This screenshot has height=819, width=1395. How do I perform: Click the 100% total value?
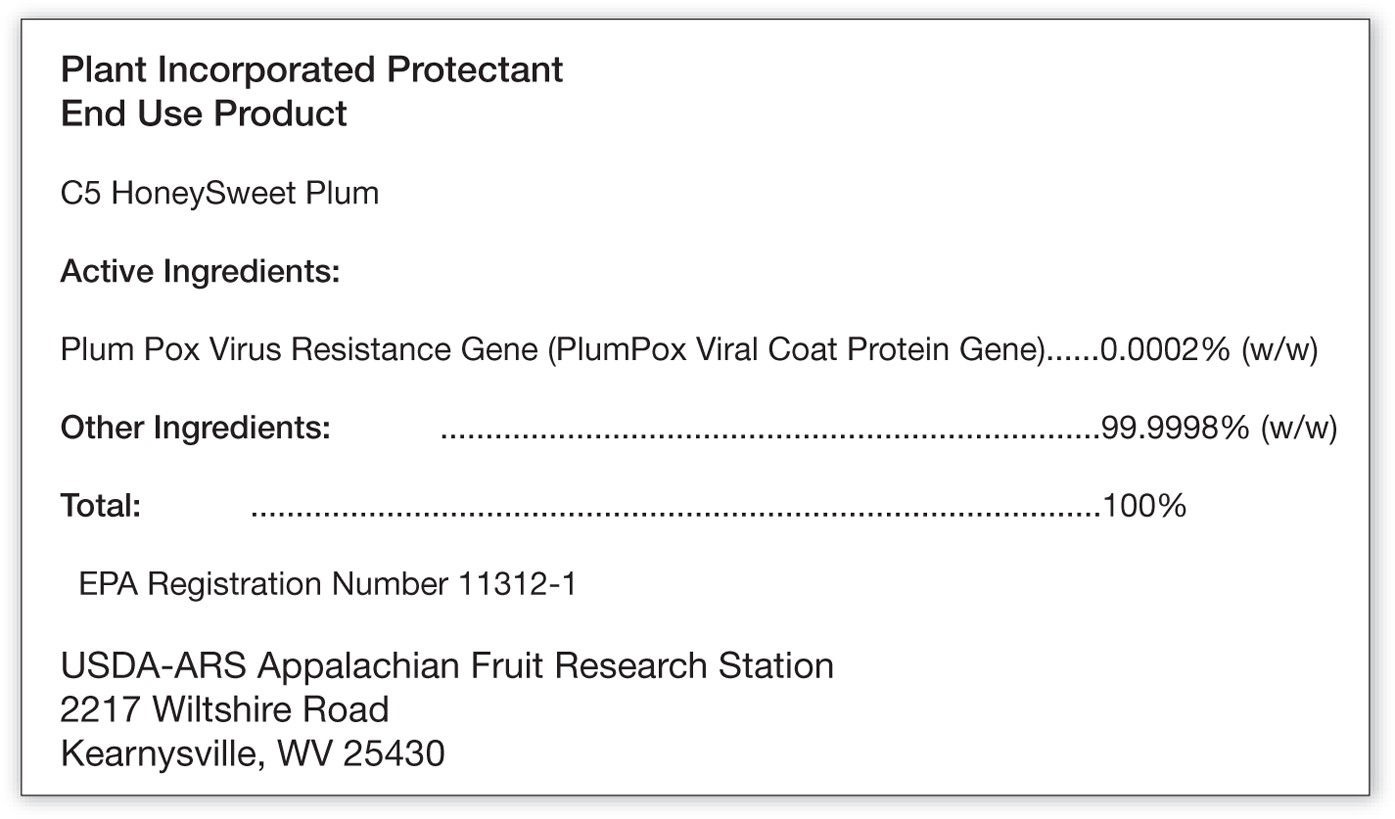(x=1143, y=506)
